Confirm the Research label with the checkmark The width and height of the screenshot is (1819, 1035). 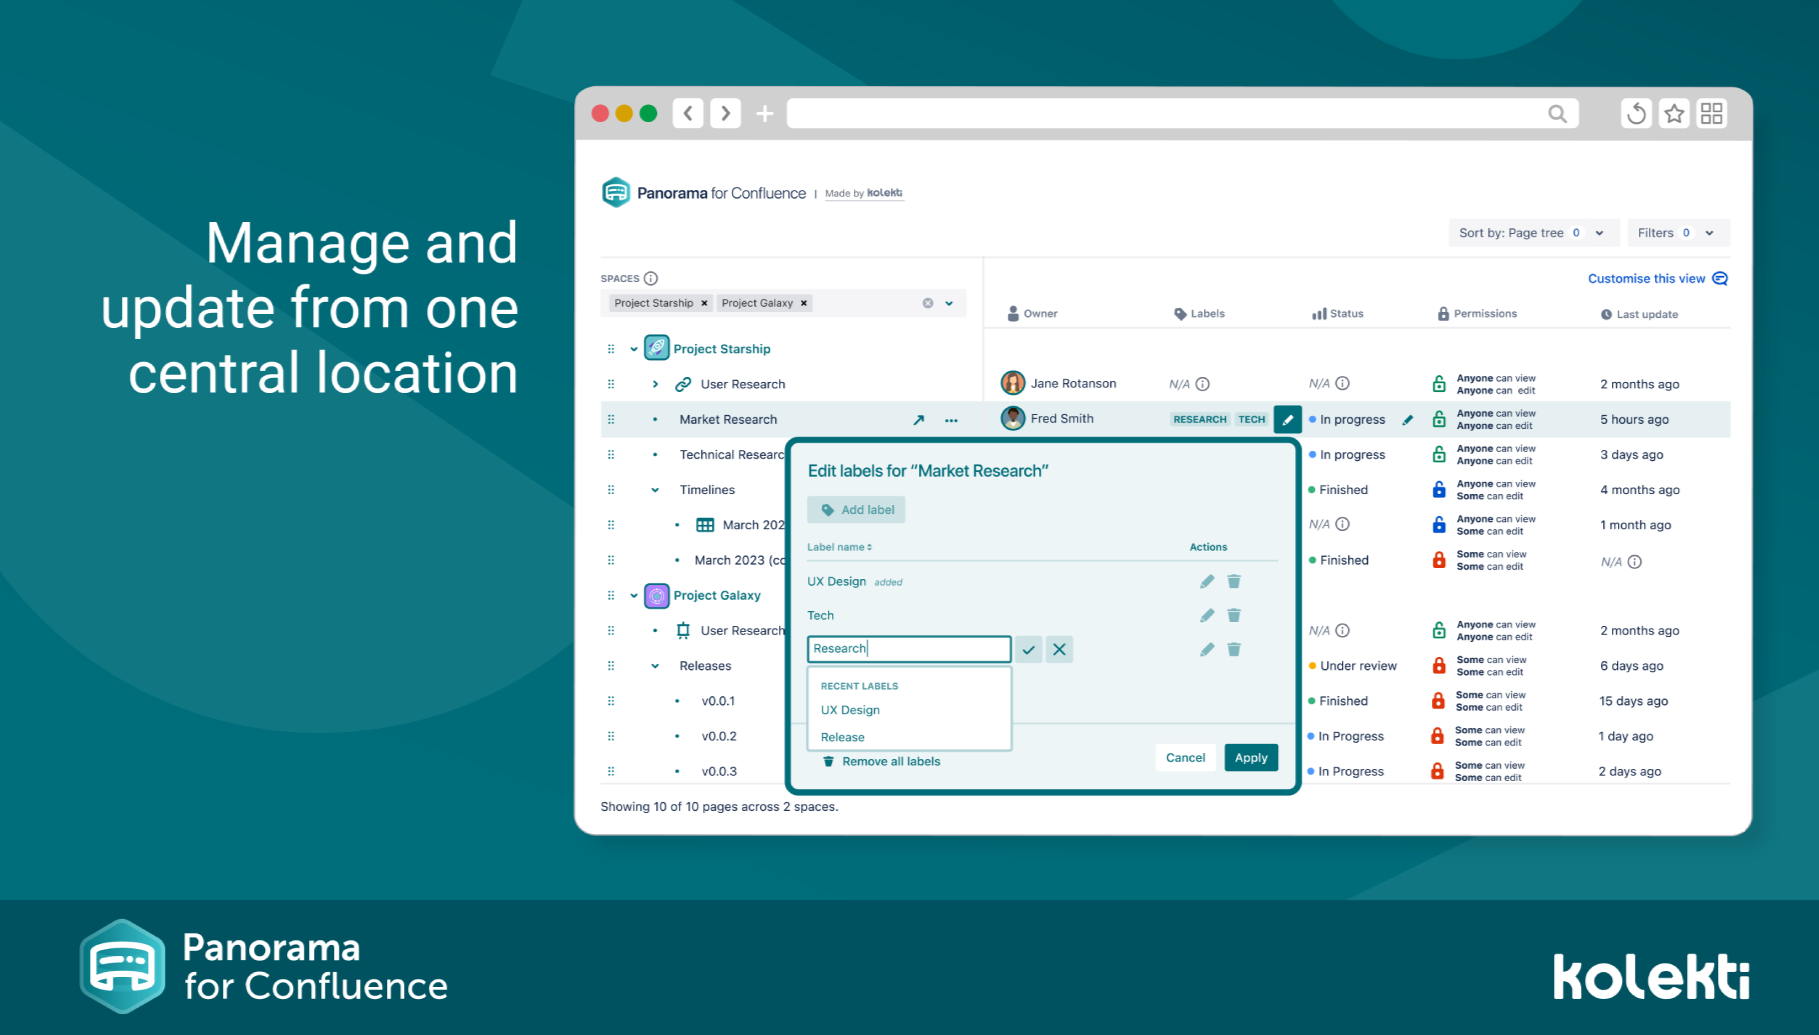click(x=1029, y=650)
